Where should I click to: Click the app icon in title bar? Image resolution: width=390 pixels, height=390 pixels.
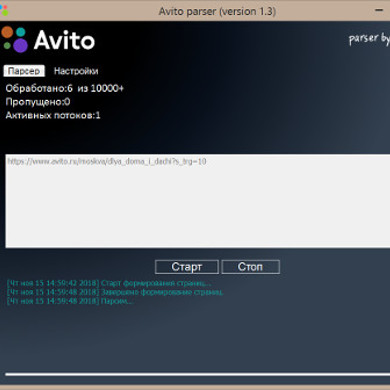4,10
